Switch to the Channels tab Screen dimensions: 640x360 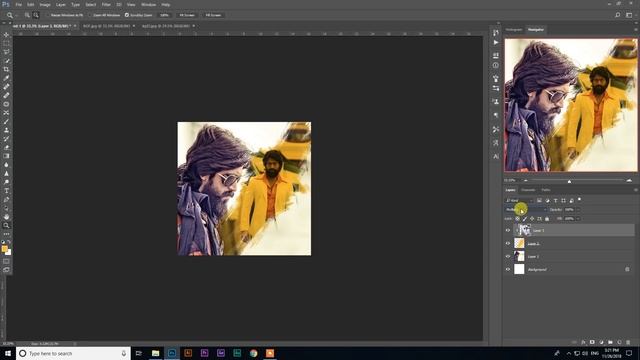(x=528, y=190)
